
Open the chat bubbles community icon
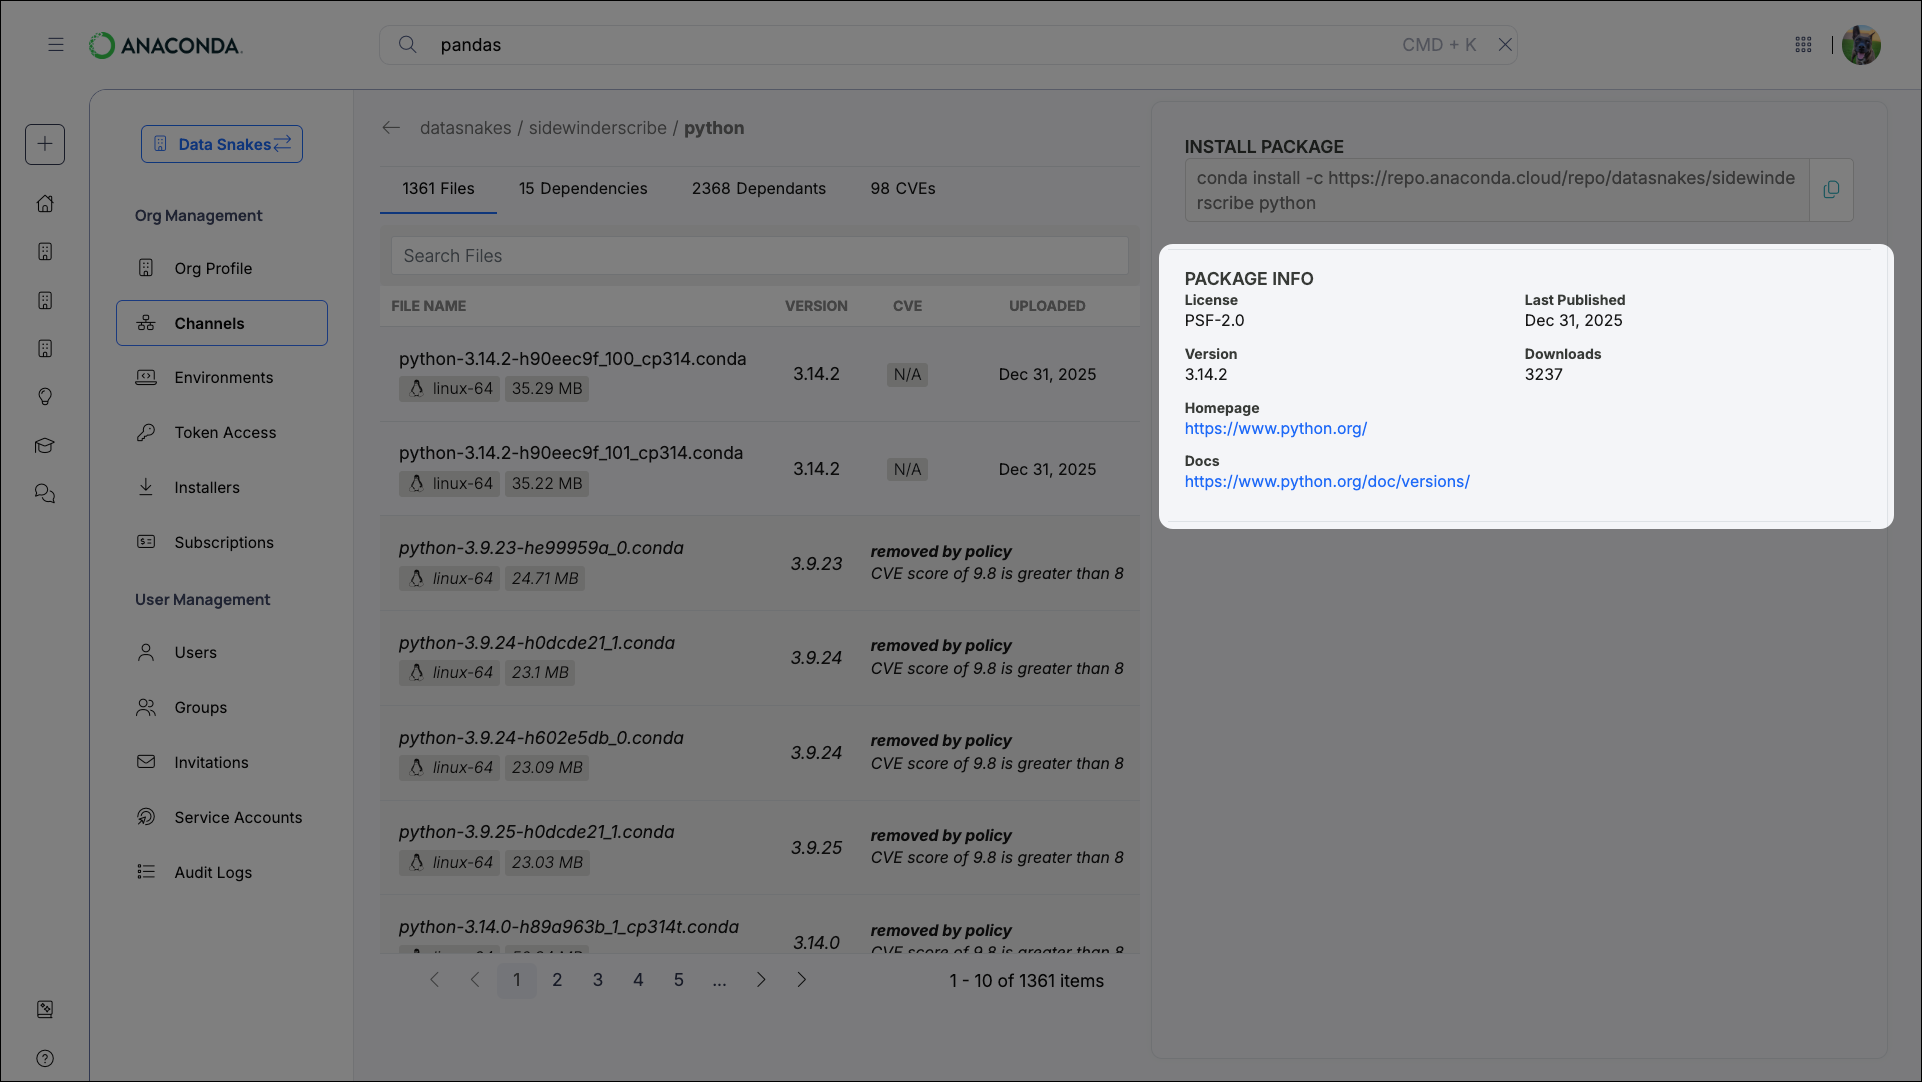tap(45, 494)
